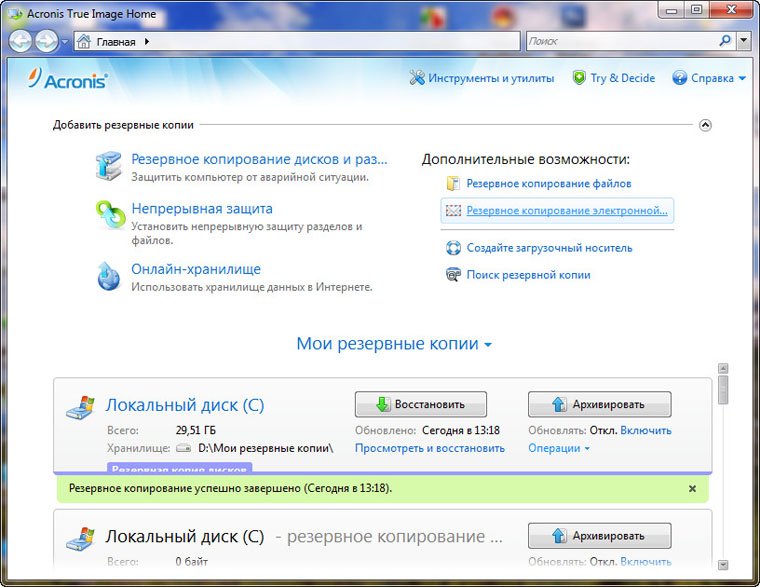Click the create bootable media icon
Image resolution: width=760 pixels, height=587 pixels.
[x=453, y=248]
